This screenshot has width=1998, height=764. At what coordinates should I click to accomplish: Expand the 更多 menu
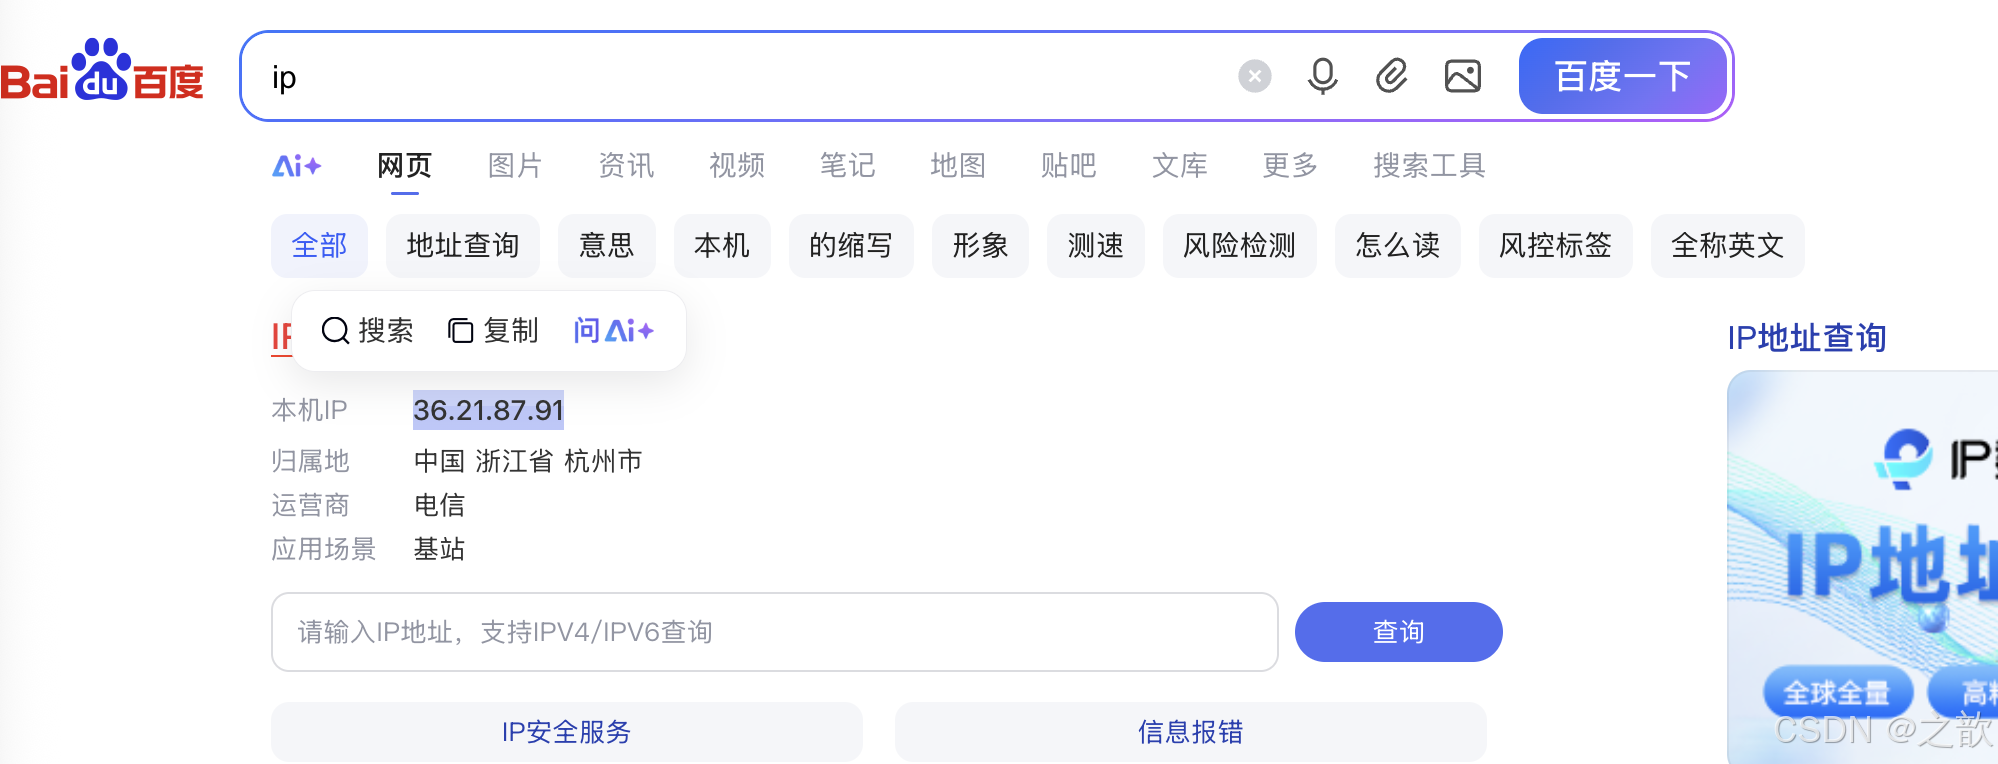coord(1290,165)
